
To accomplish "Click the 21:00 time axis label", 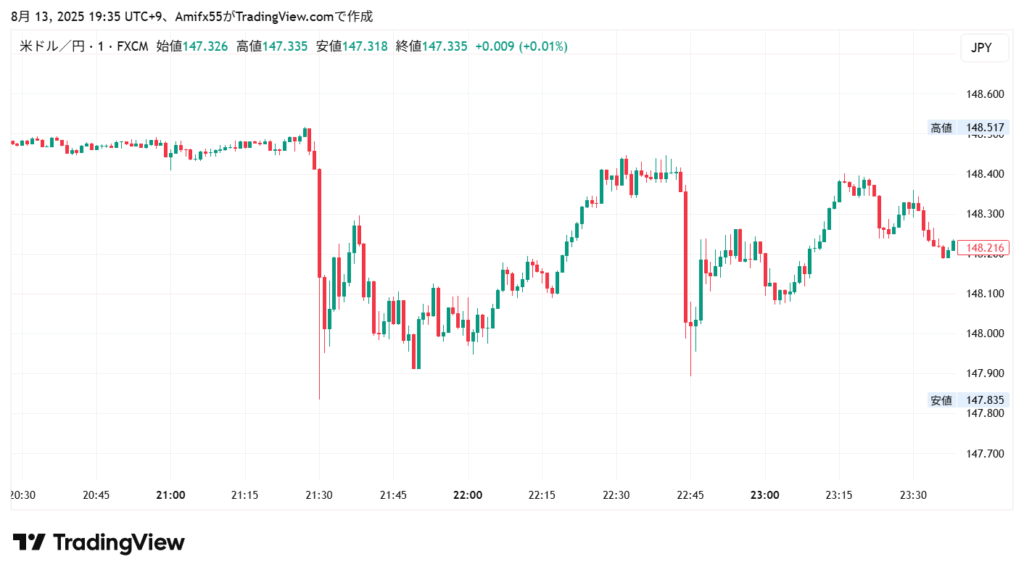I will coord(171,495).
